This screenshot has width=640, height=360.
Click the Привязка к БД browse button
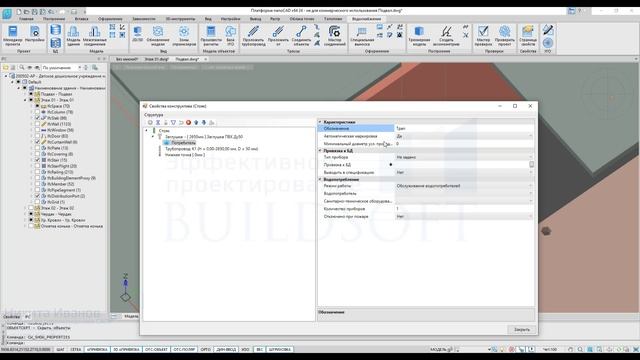tap(531, 164)
